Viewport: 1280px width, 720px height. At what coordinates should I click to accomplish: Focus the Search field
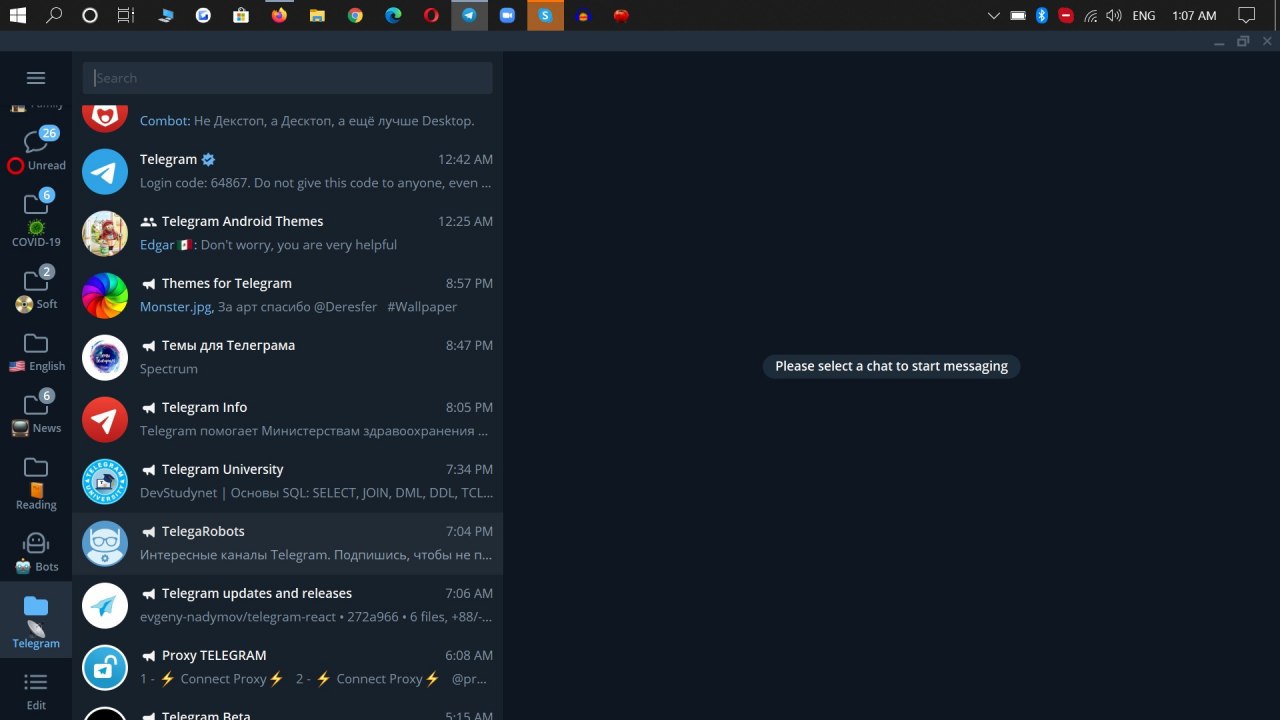tap(288, 78)
